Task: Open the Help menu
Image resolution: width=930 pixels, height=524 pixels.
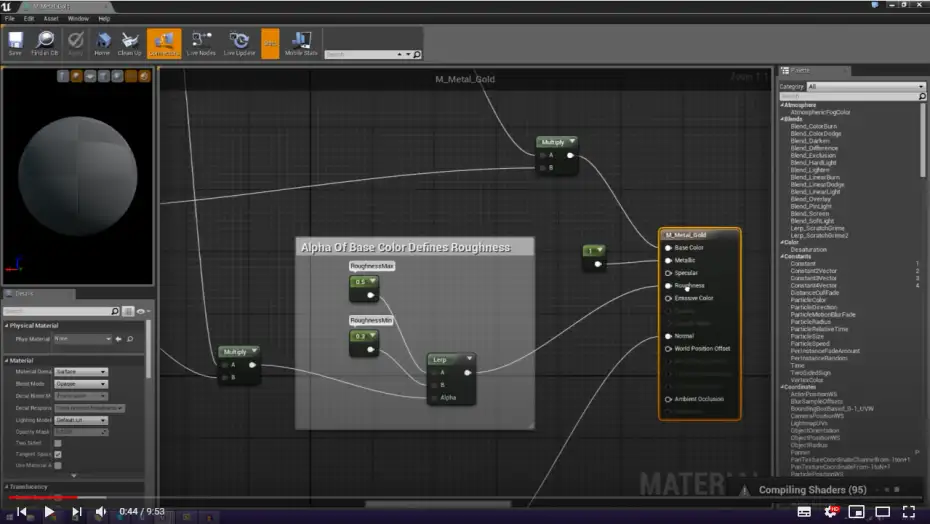Action: point(104,18)
